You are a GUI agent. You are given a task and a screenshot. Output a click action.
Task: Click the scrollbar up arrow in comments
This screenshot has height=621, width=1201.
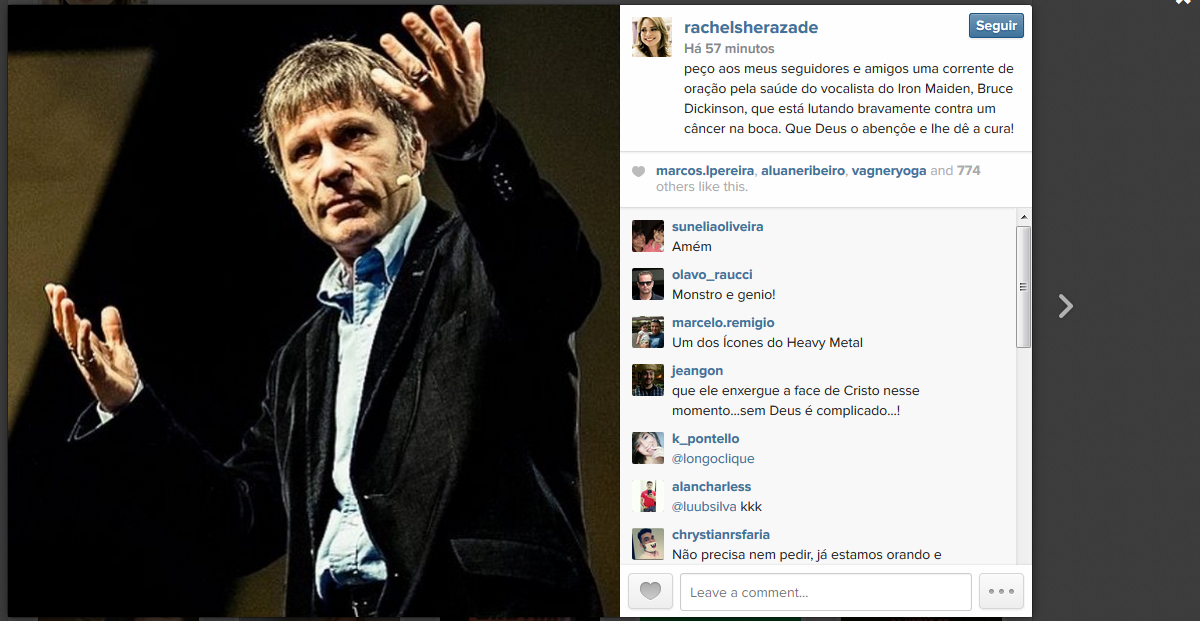1023,216
